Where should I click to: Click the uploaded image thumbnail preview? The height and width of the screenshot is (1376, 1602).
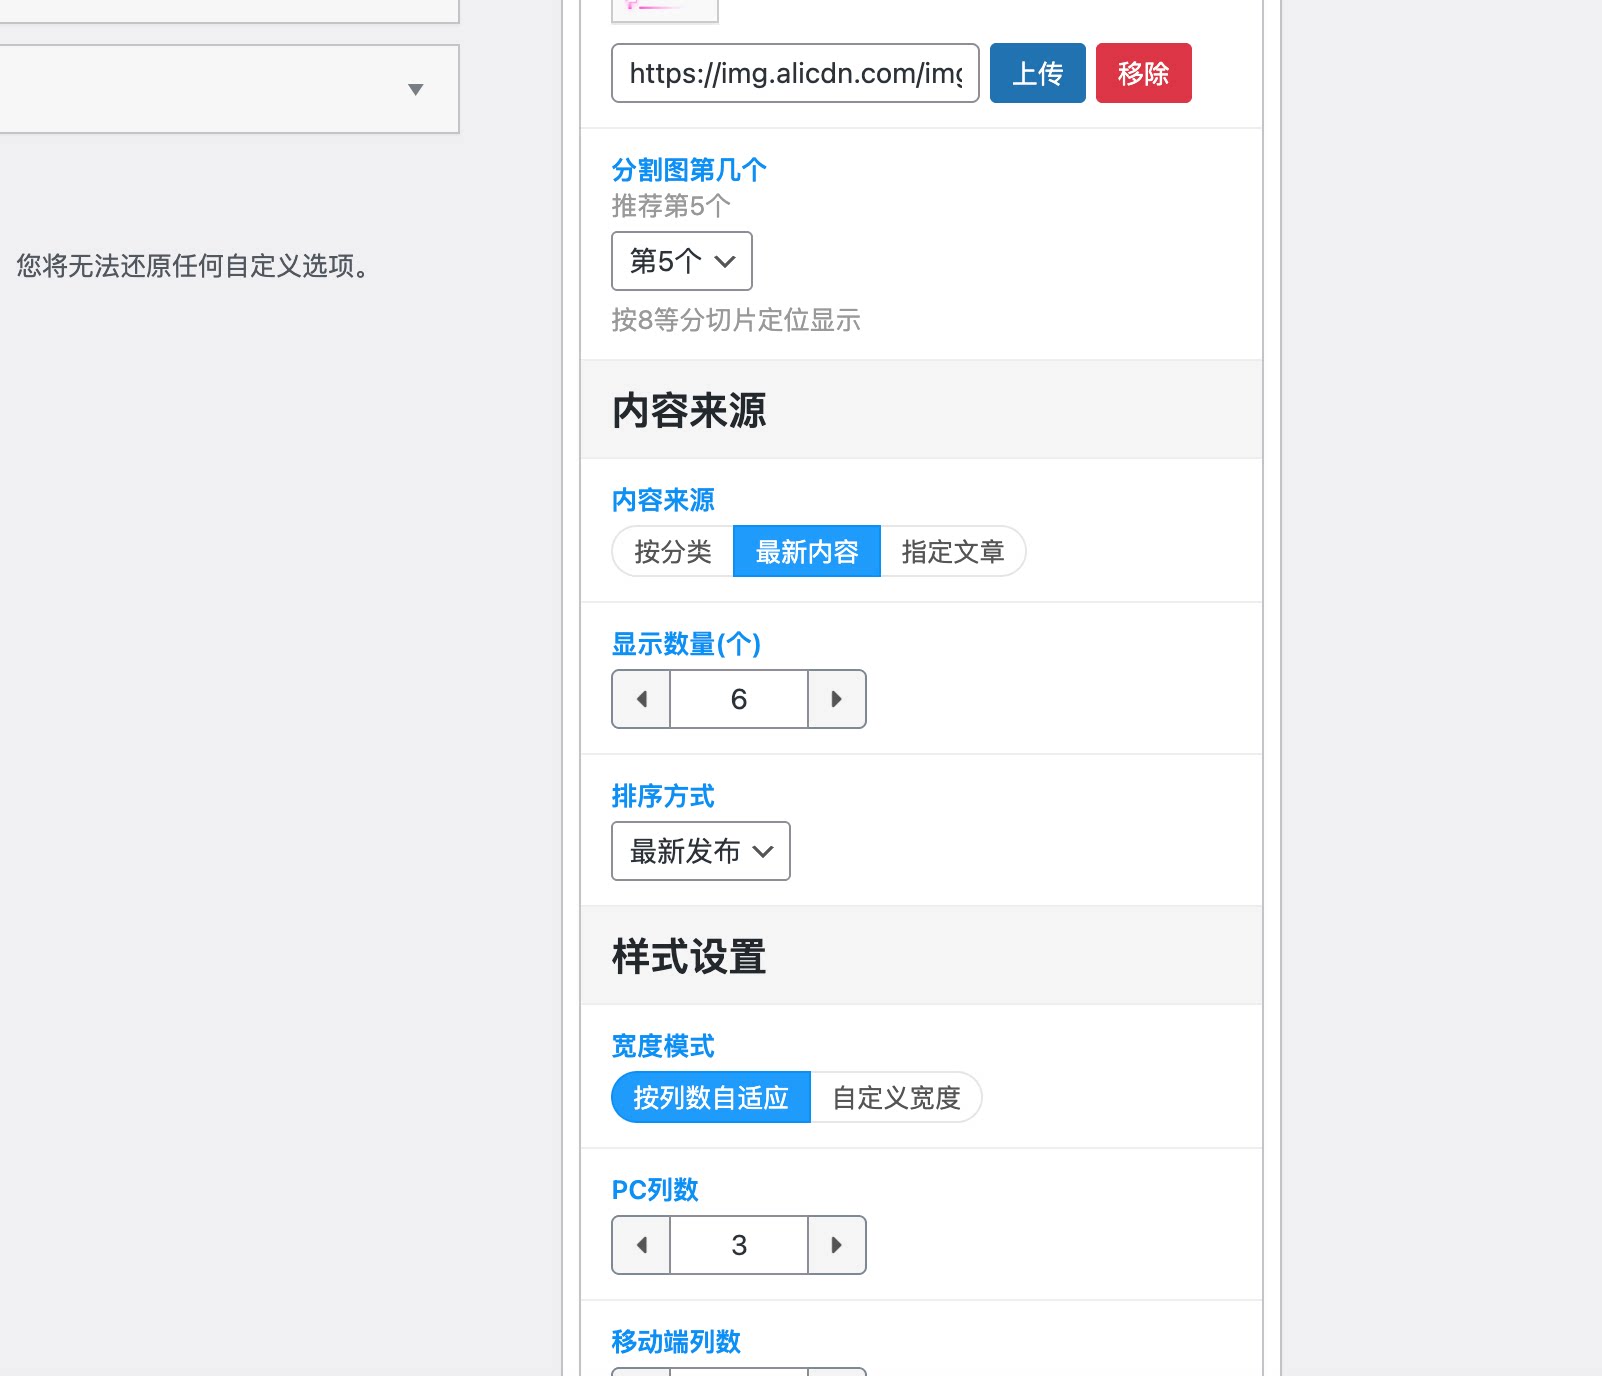pyautogui.click(x=664, y=10)
